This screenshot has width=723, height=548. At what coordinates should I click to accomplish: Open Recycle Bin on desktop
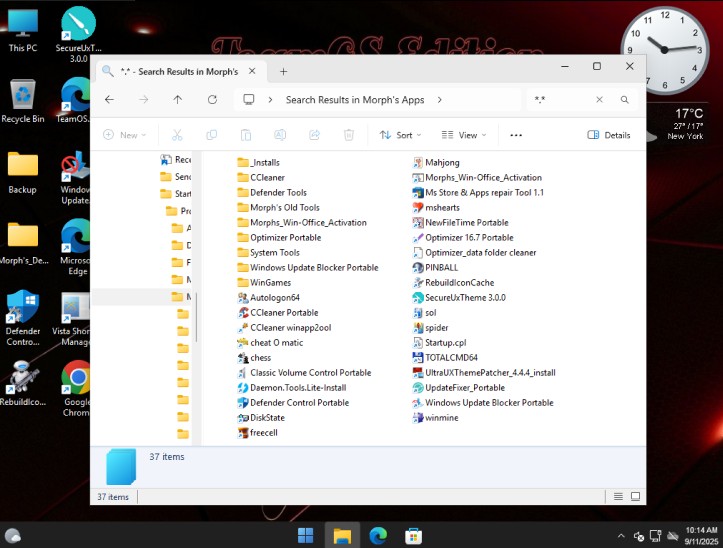coord(23,101)
